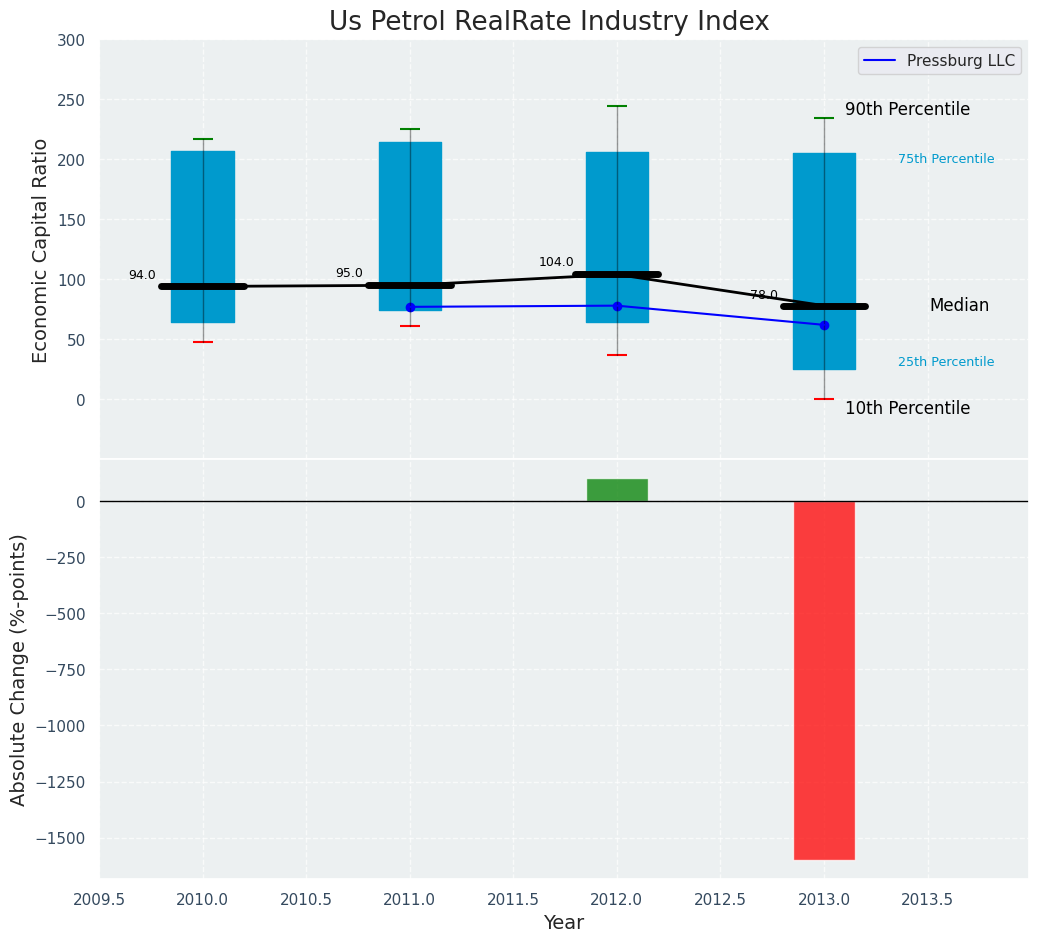
Task: Click the median value label '94.0'
Action: click(x=142, y=275)
